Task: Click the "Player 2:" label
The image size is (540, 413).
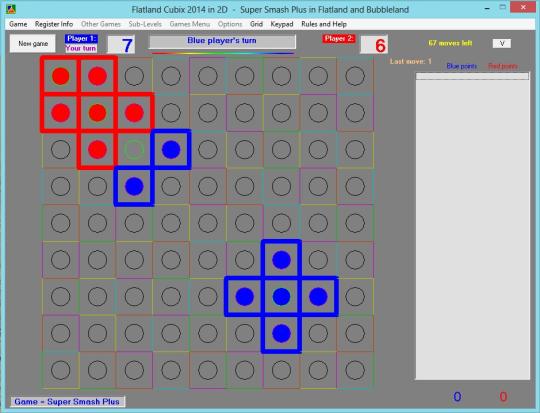Action: 339,39
